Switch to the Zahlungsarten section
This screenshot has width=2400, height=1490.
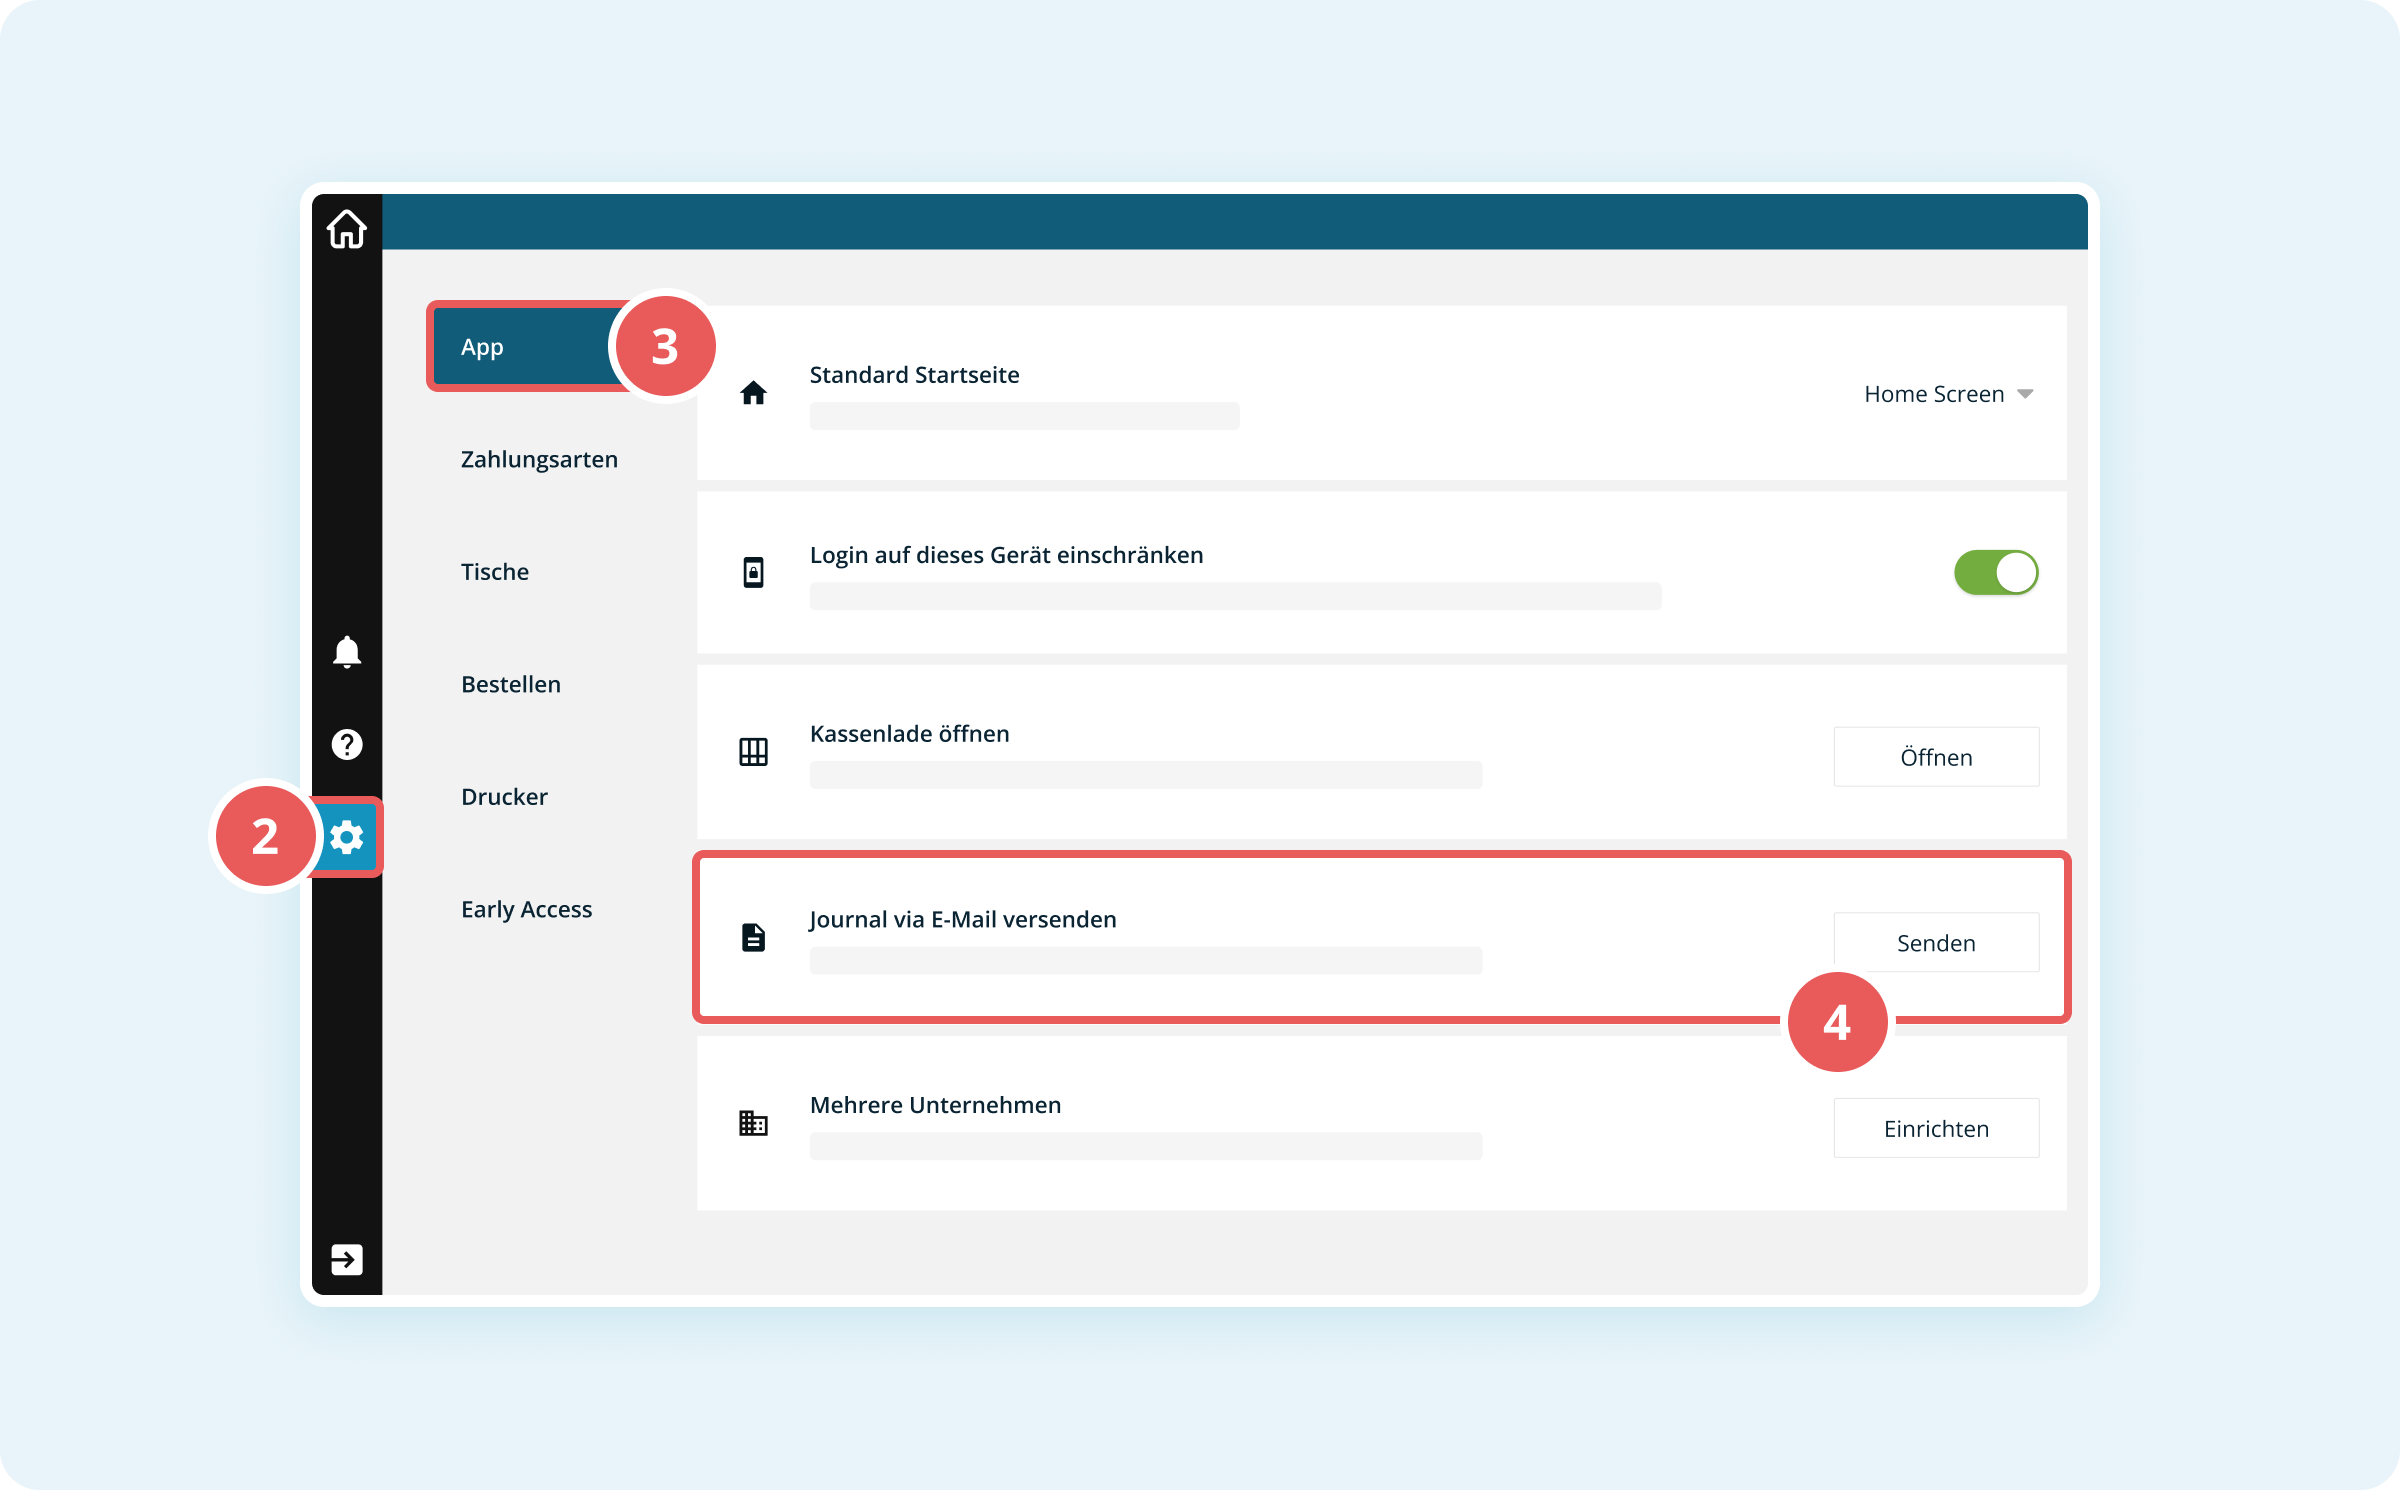click(x=539, y=459)
